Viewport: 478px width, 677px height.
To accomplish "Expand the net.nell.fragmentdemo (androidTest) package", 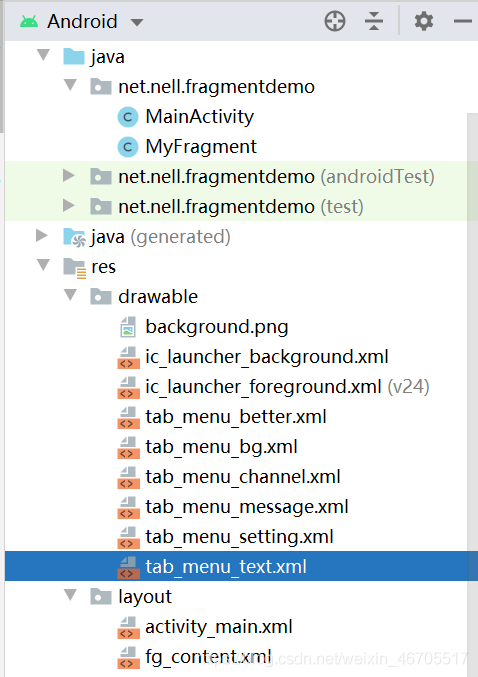I will pos(69,175).
